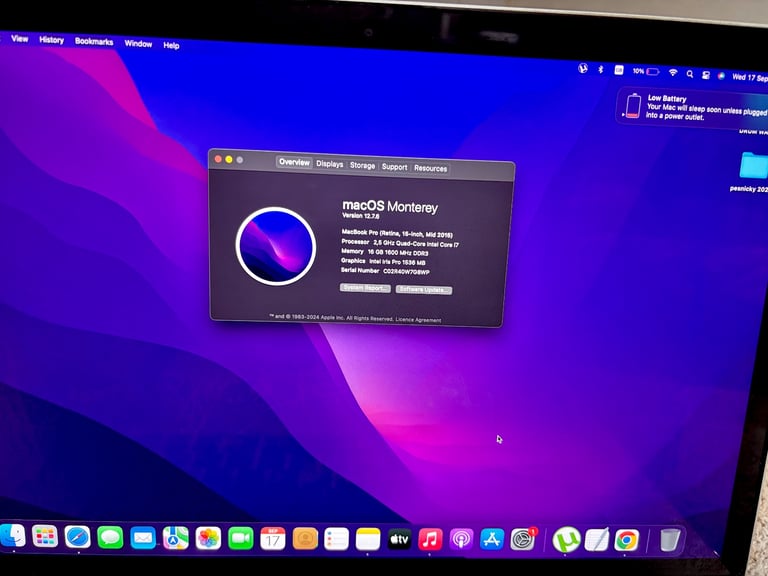Screen dimensions: 768x576
Task: Open Control Centre in menu bar
Action: (x=706, y=75)
